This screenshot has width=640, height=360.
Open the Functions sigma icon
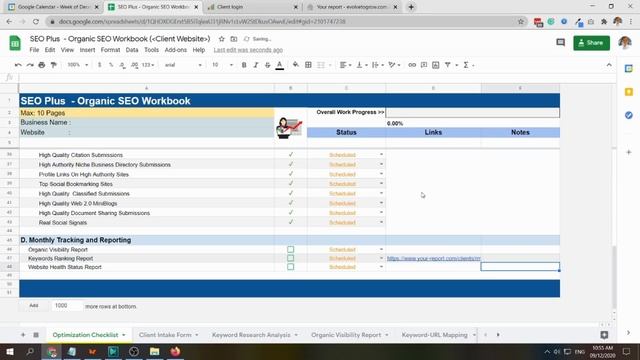(466, 65)
